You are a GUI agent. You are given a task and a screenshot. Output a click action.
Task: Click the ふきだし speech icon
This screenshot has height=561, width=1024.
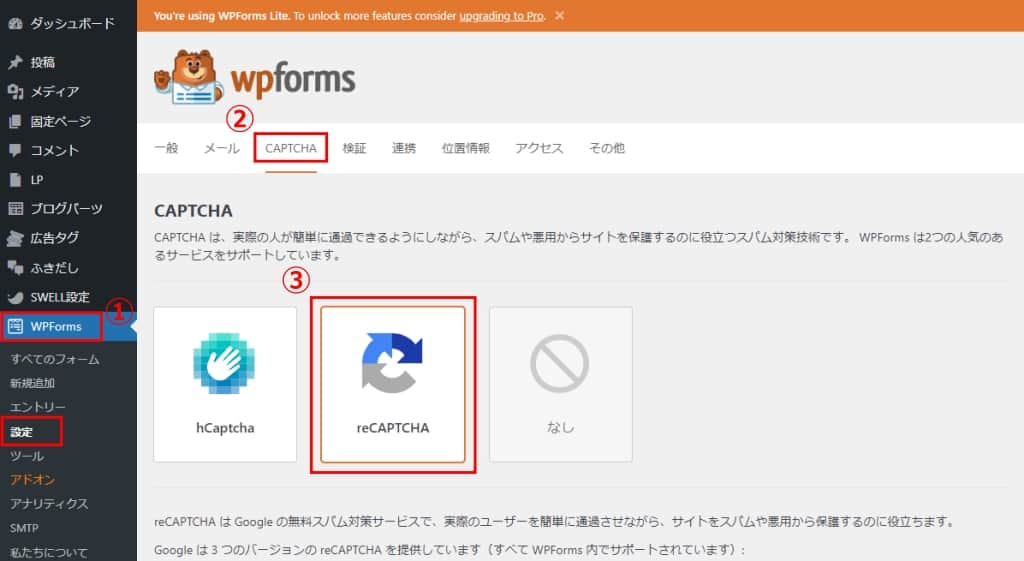(x=15, y=267)
